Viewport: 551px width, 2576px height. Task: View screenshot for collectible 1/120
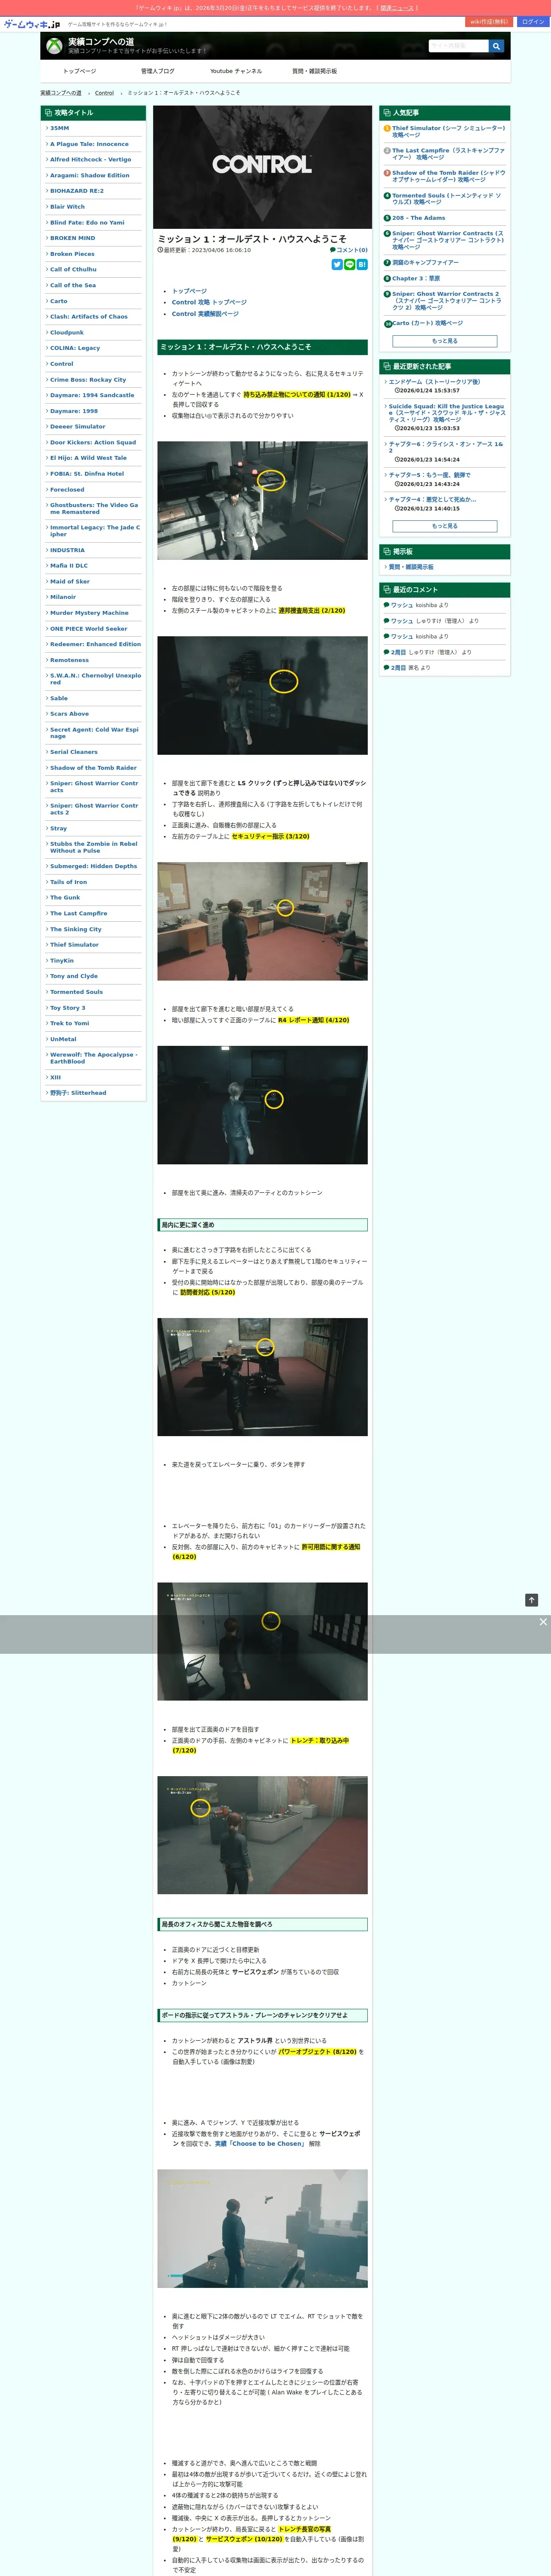(x=262, y=501)
